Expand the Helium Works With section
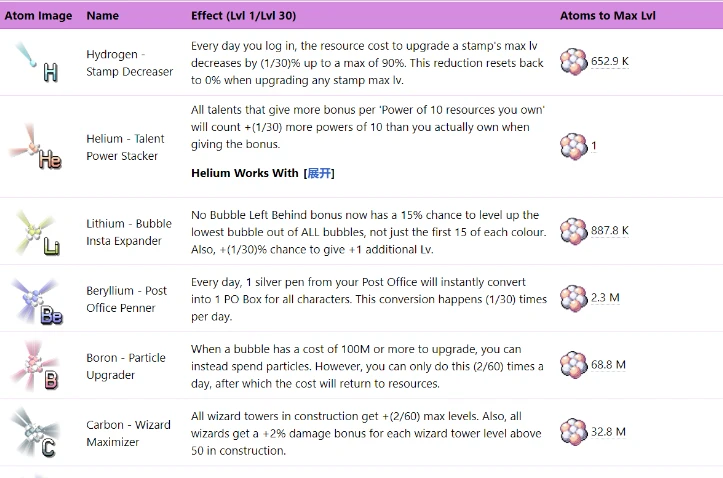 pyautogui.click(x=319, y=173)
